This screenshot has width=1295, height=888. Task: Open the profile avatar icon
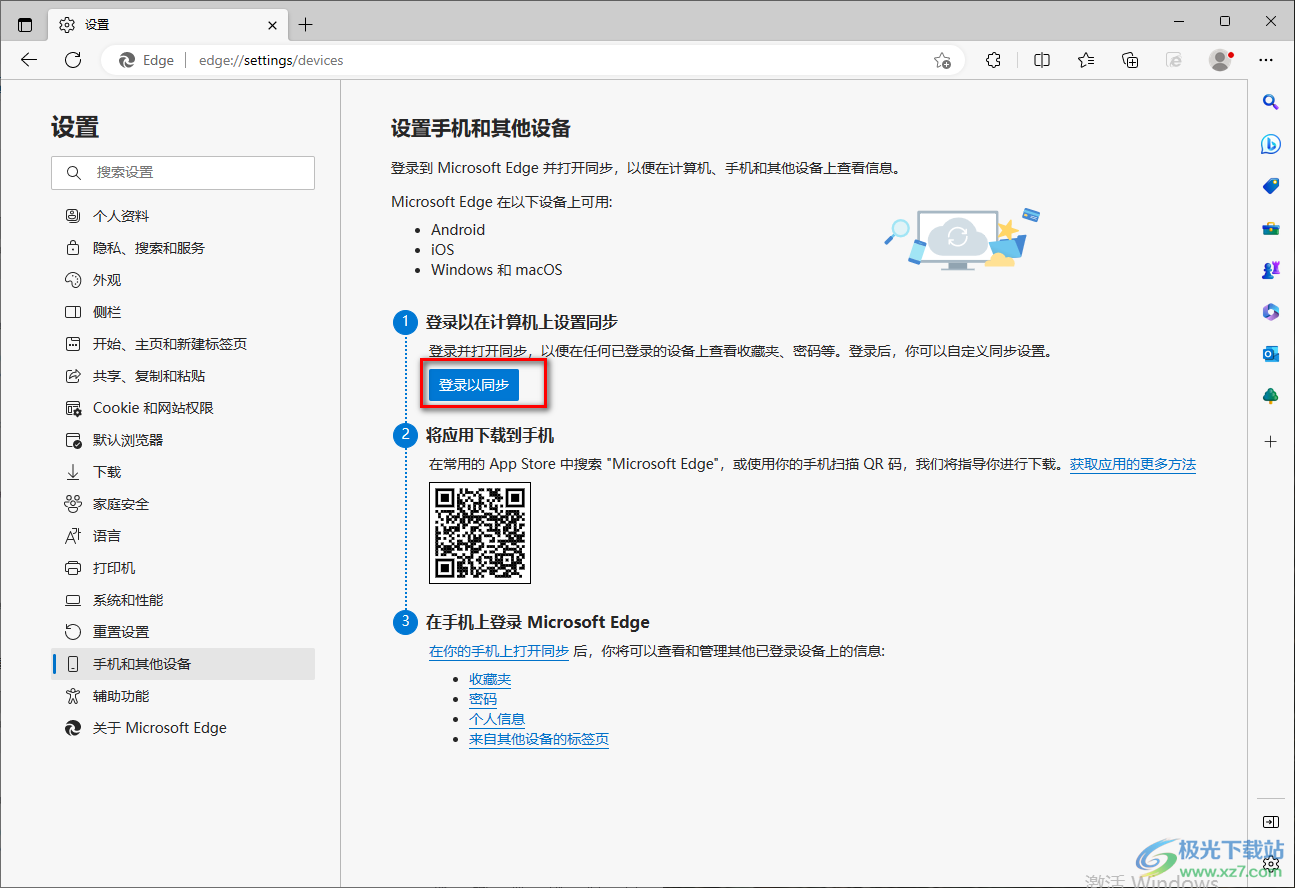pyautogui.click(x=1221, y=60)
